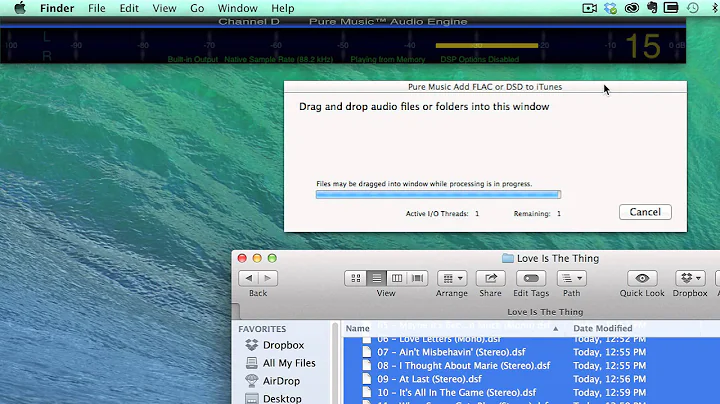This screenshot has height=404, width=720.
Task: Click the Time Machine icon in menu bar
Action: click(692, 8)
